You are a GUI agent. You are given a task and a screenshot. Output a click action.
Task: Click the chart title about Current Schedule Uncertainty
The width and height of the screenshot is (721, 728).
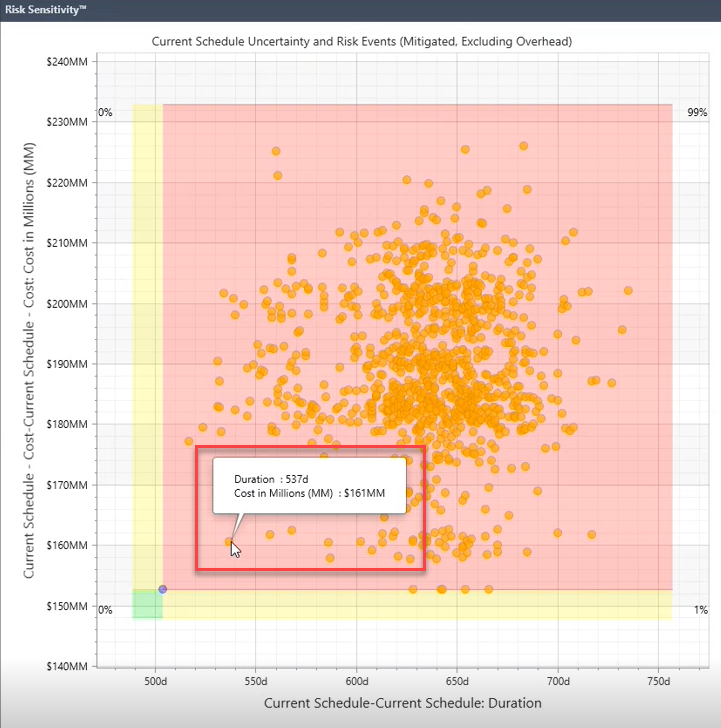(x=368, y=41)
